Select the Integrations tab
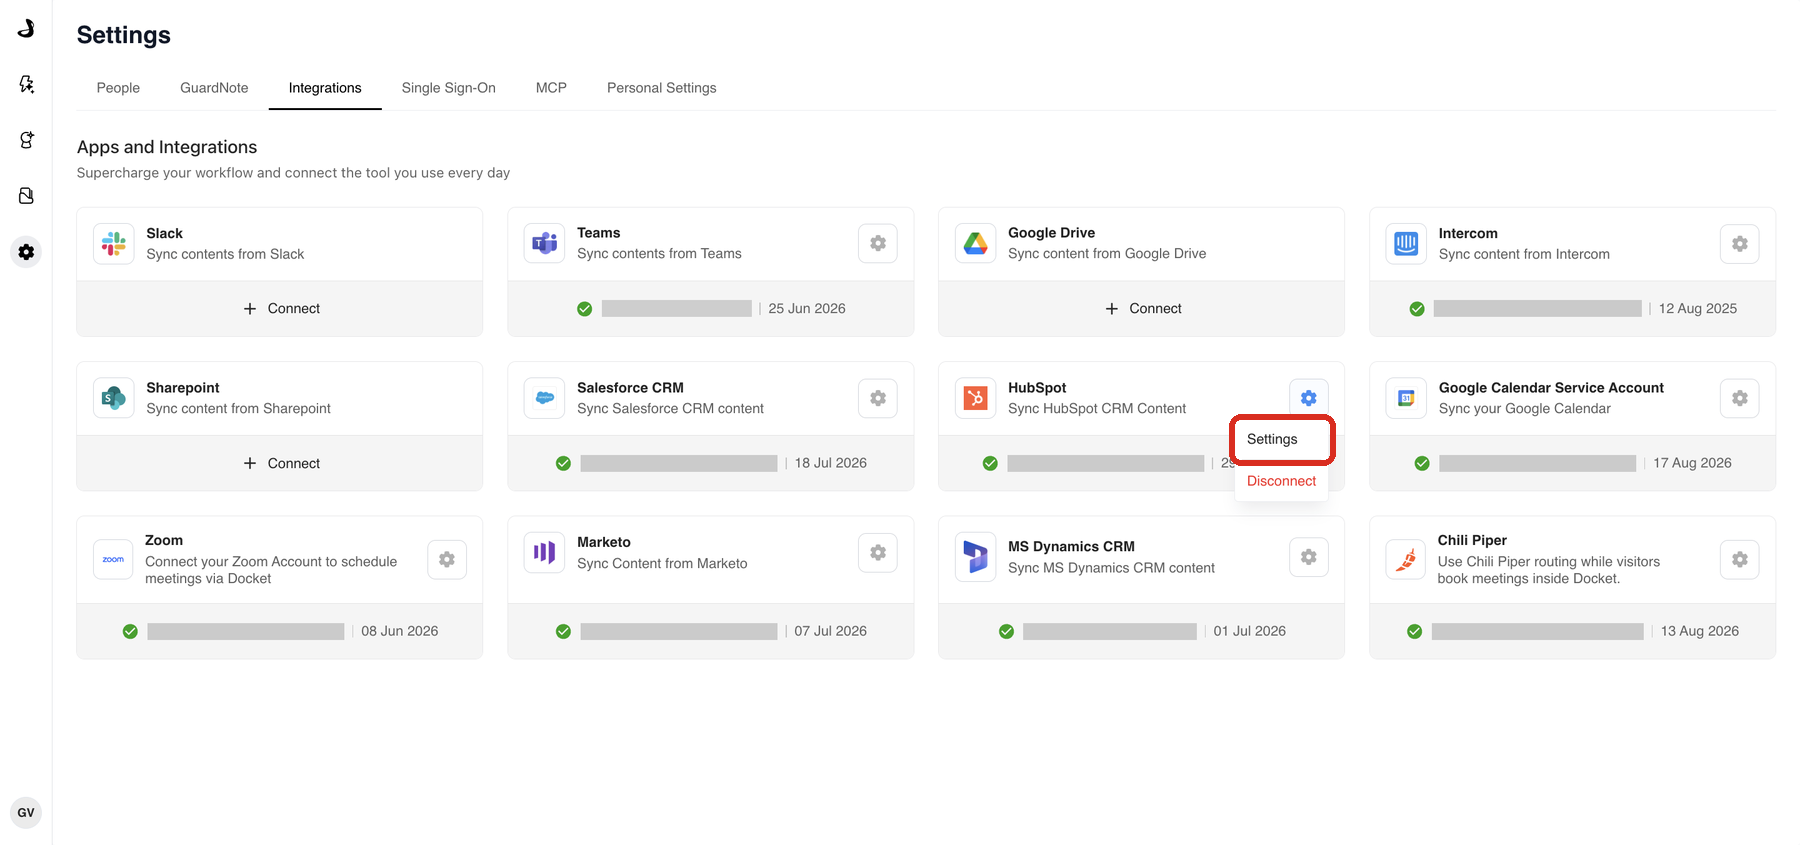Screen dimensions: 1800x845 tap(325, 88)
